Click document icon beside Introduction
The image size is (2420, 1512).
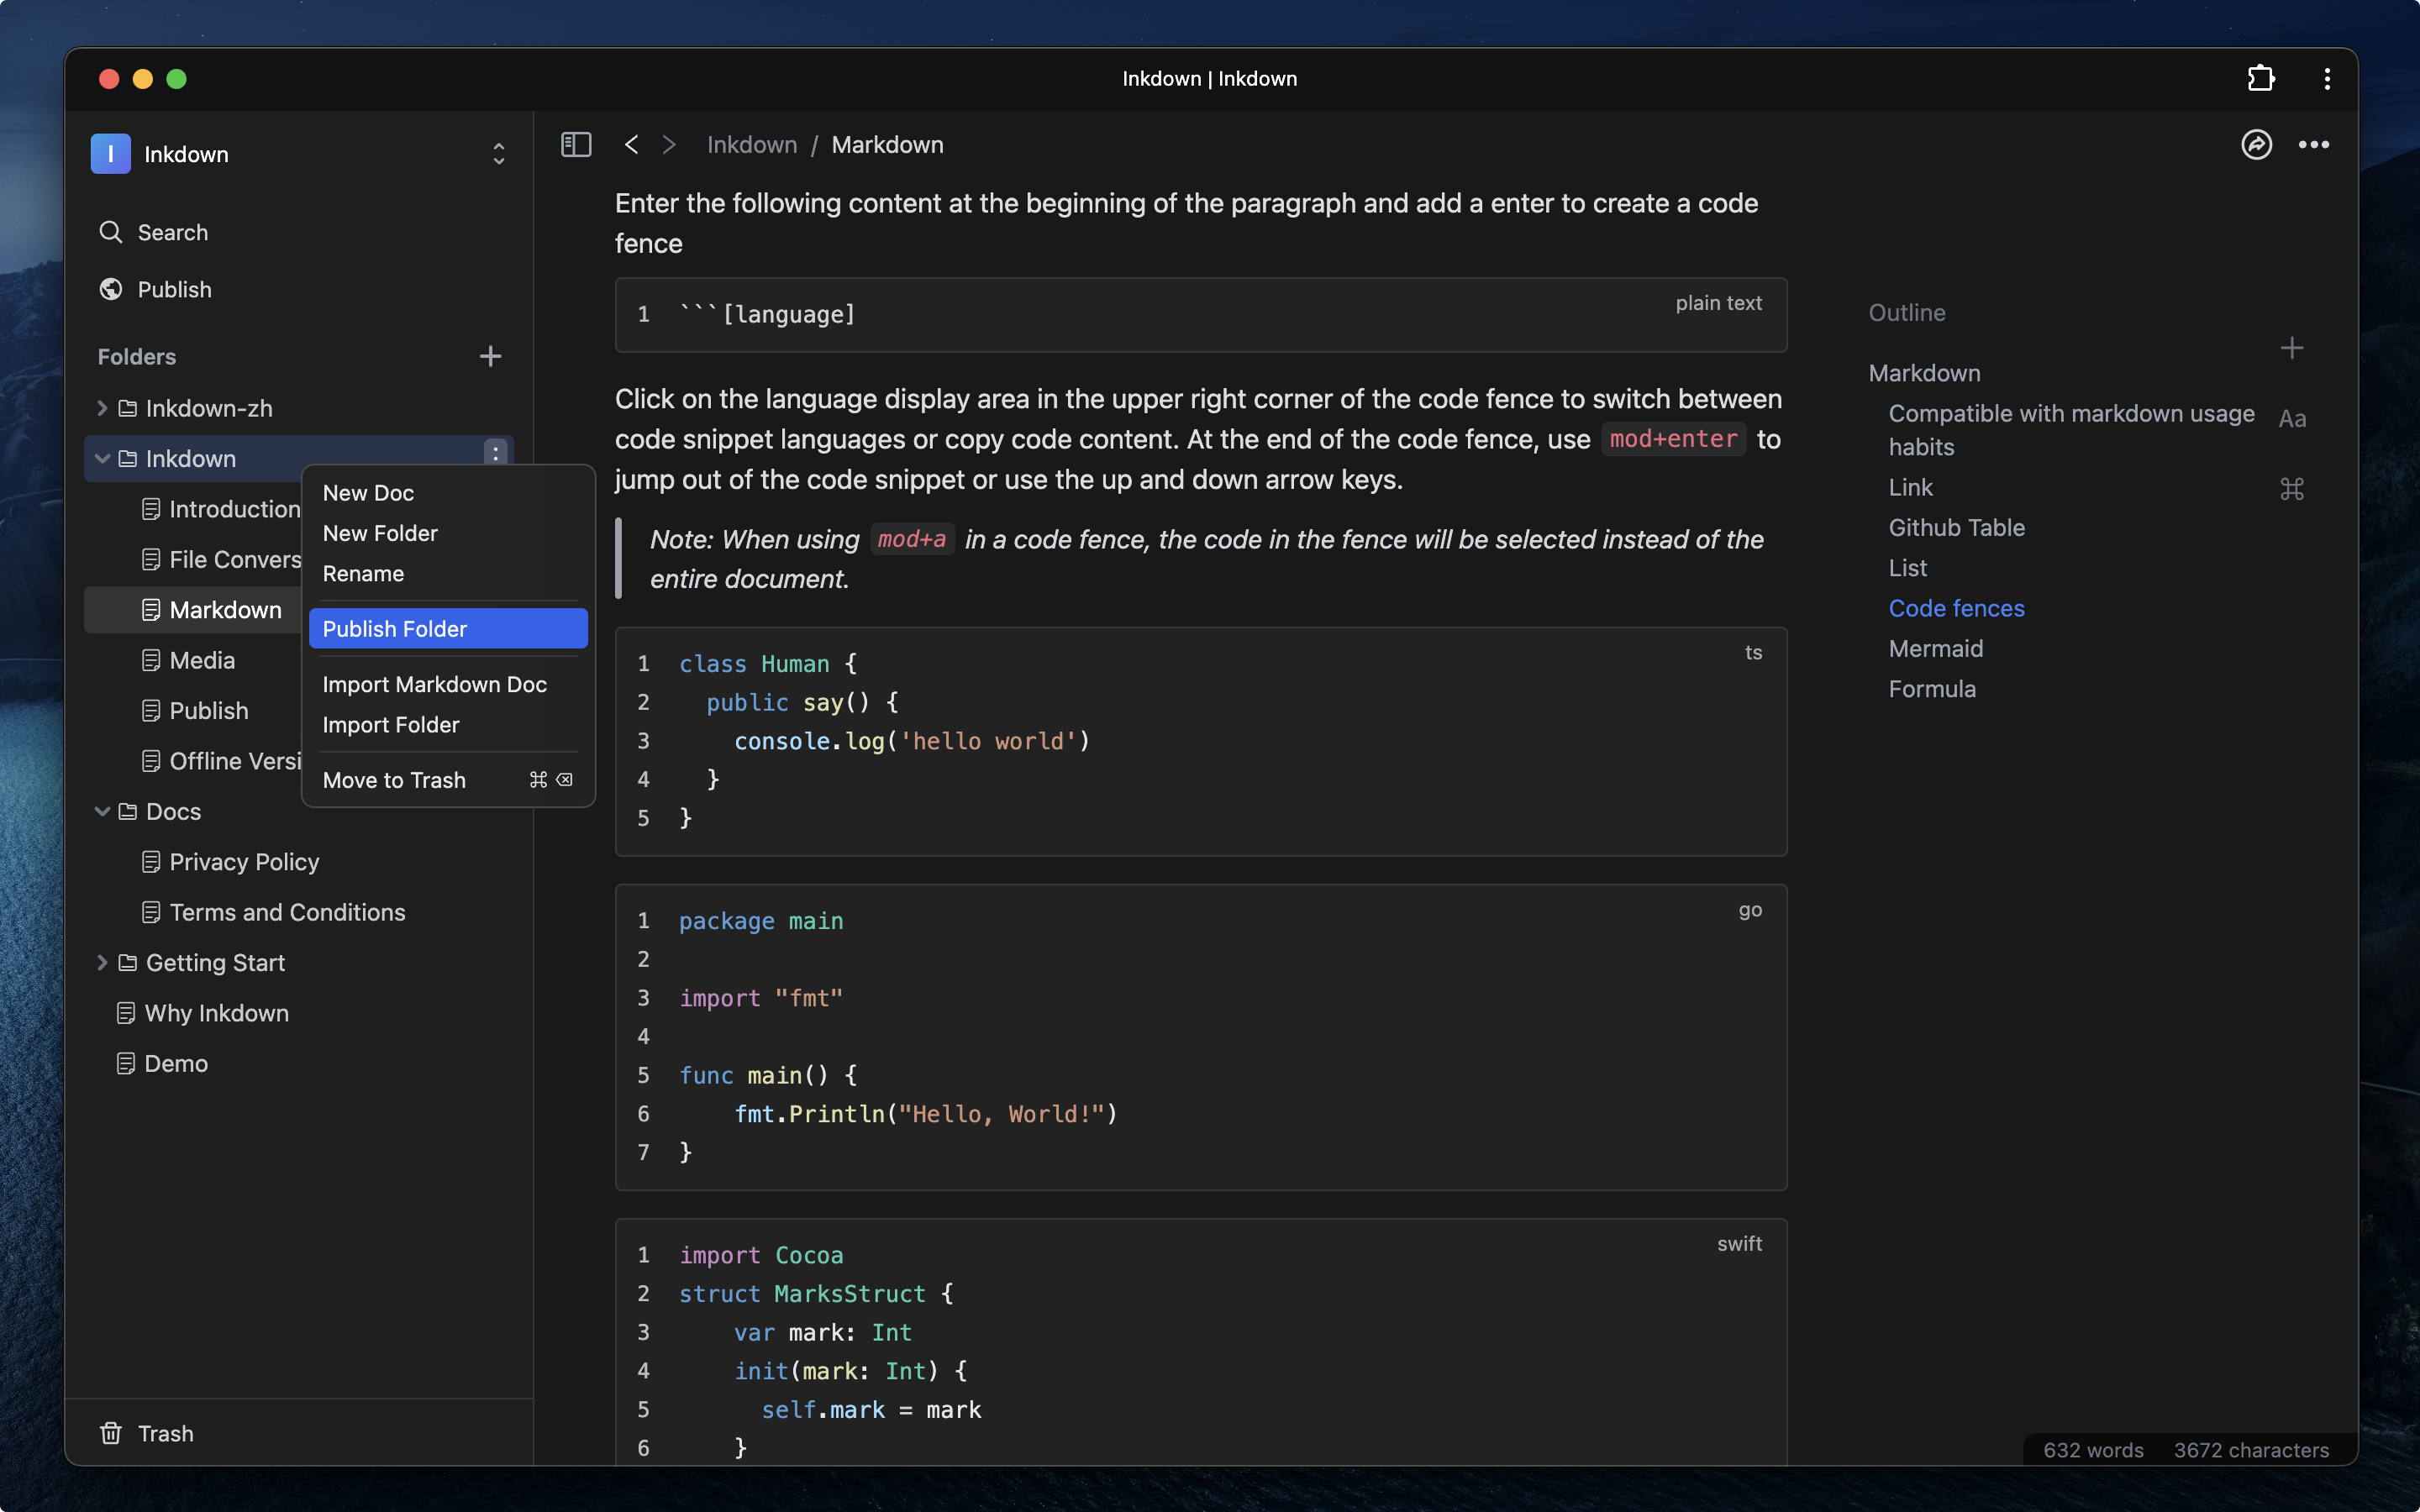151,509
